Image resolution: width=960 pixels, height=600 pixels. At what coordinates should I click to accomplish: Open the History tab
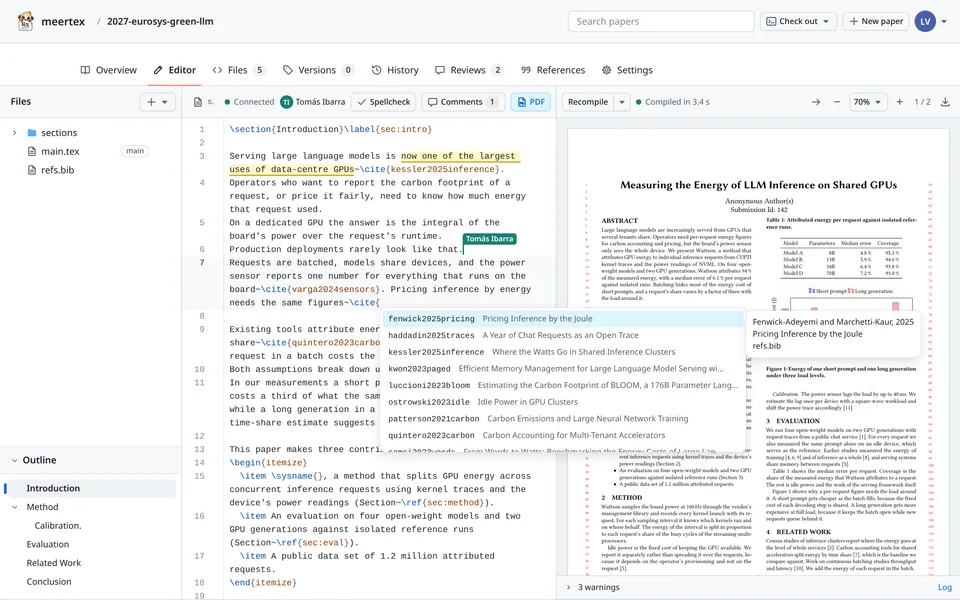click(395, 70)
